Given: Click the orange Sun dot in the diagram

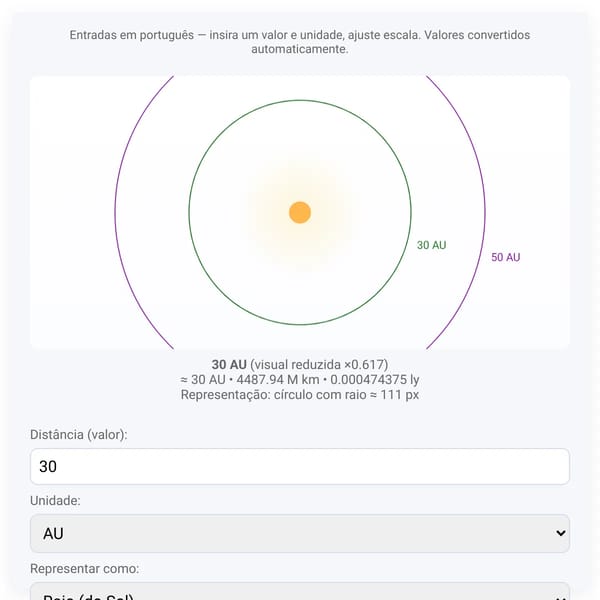Looking at the screenshot, I should pyautogui.click(x=300, y=212).
